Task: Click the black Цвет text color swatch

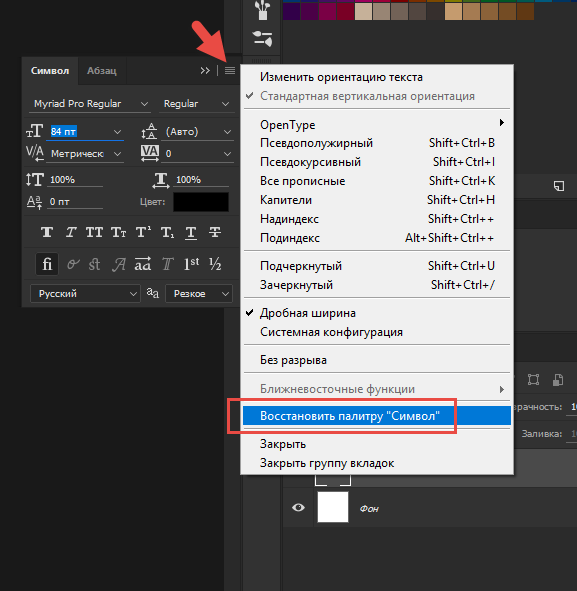Action: click(201, 202)
